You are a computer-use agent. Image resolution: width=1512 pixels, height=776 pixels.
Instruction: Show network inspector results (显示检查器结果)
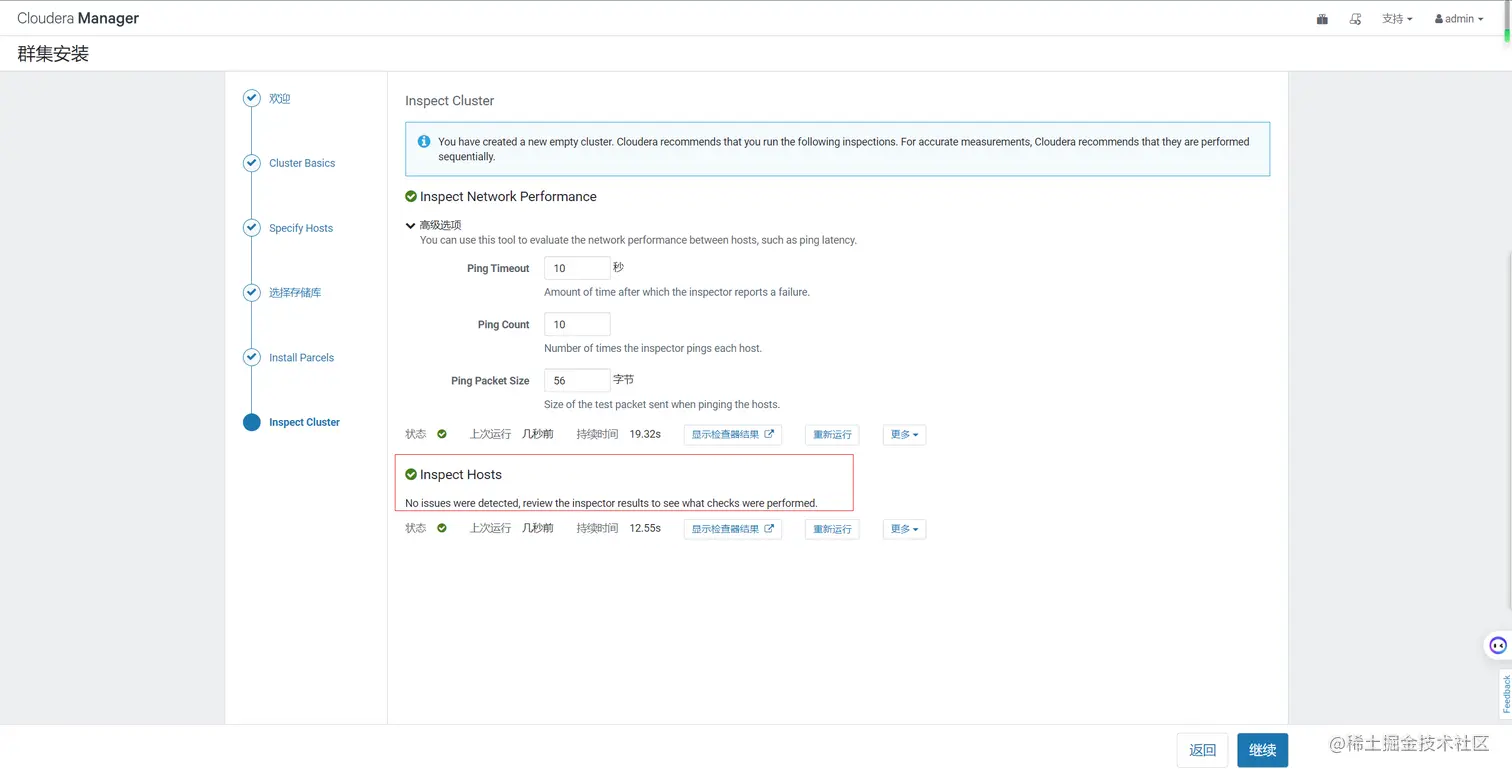tap(733, 434)
